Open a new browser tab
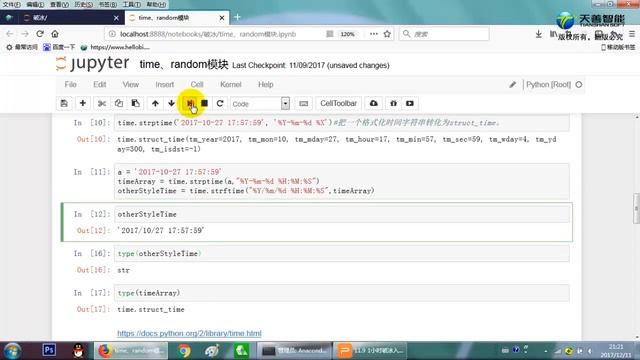This screenshot has height=360, width=640. pos(237,18)
